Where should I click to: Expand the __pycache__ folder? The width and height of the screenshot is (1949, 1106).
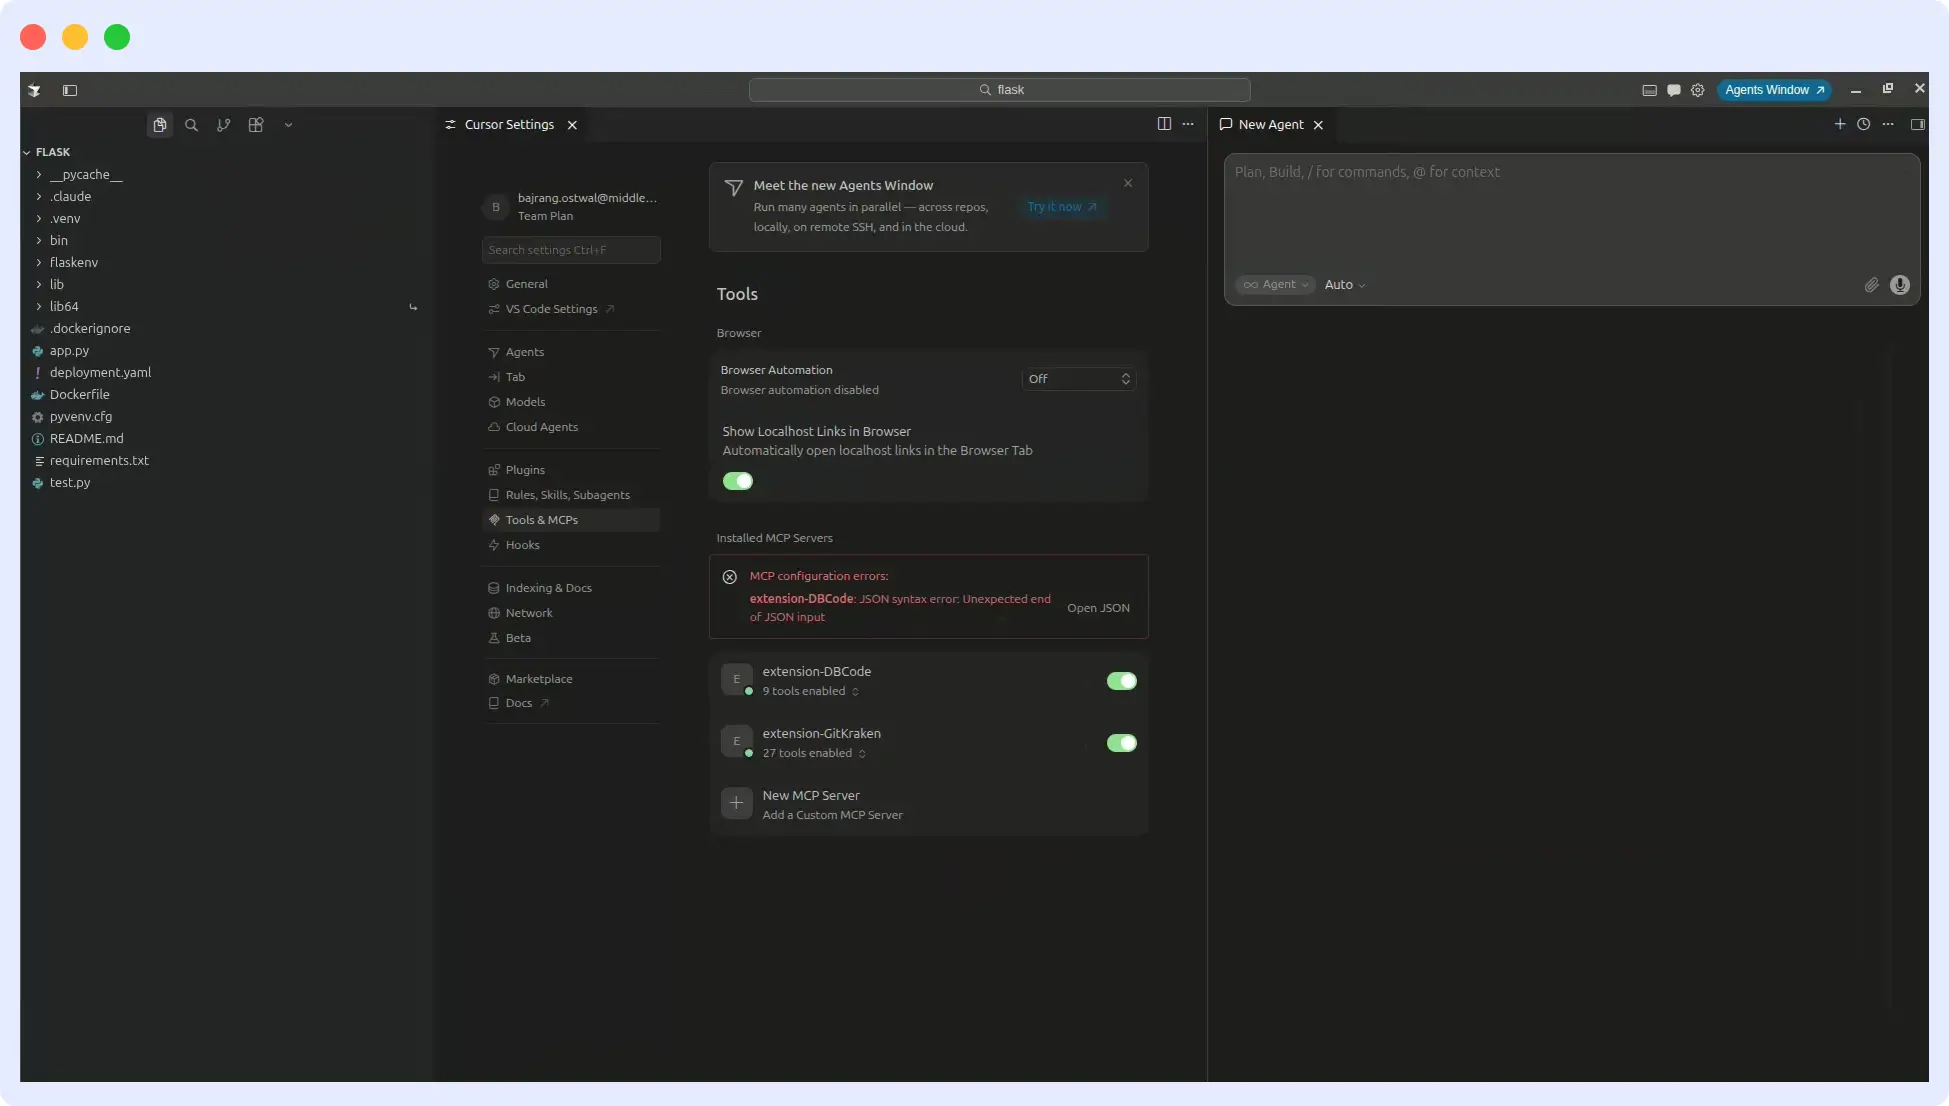click(x=226, y=174)
